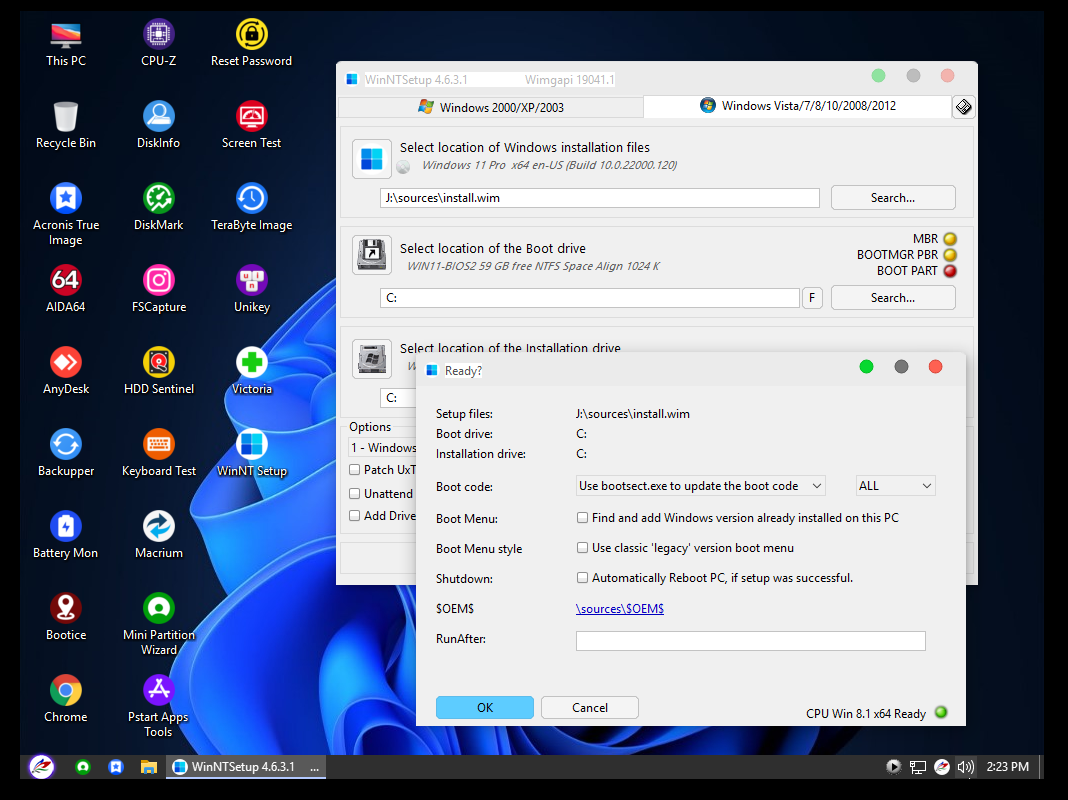This screenshot has height=800, width=1068.
Task: Launch Acronis True Image icon
Action: pos(65,214)
